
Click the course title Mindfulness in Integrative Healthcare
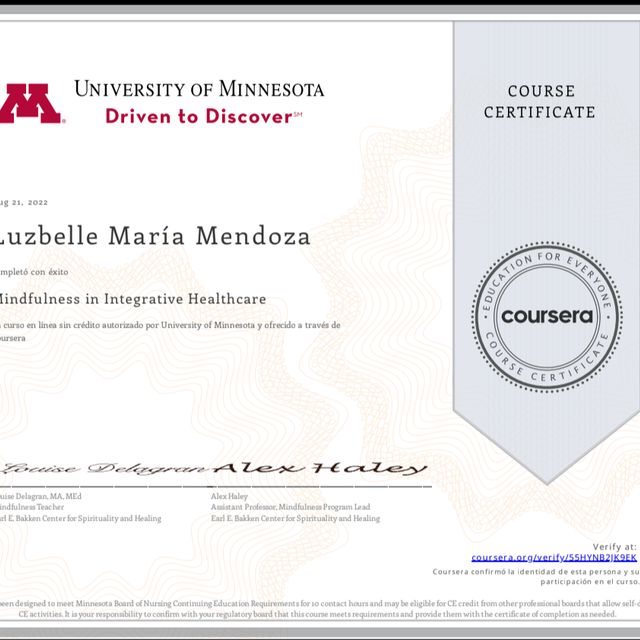coord(131,299)
